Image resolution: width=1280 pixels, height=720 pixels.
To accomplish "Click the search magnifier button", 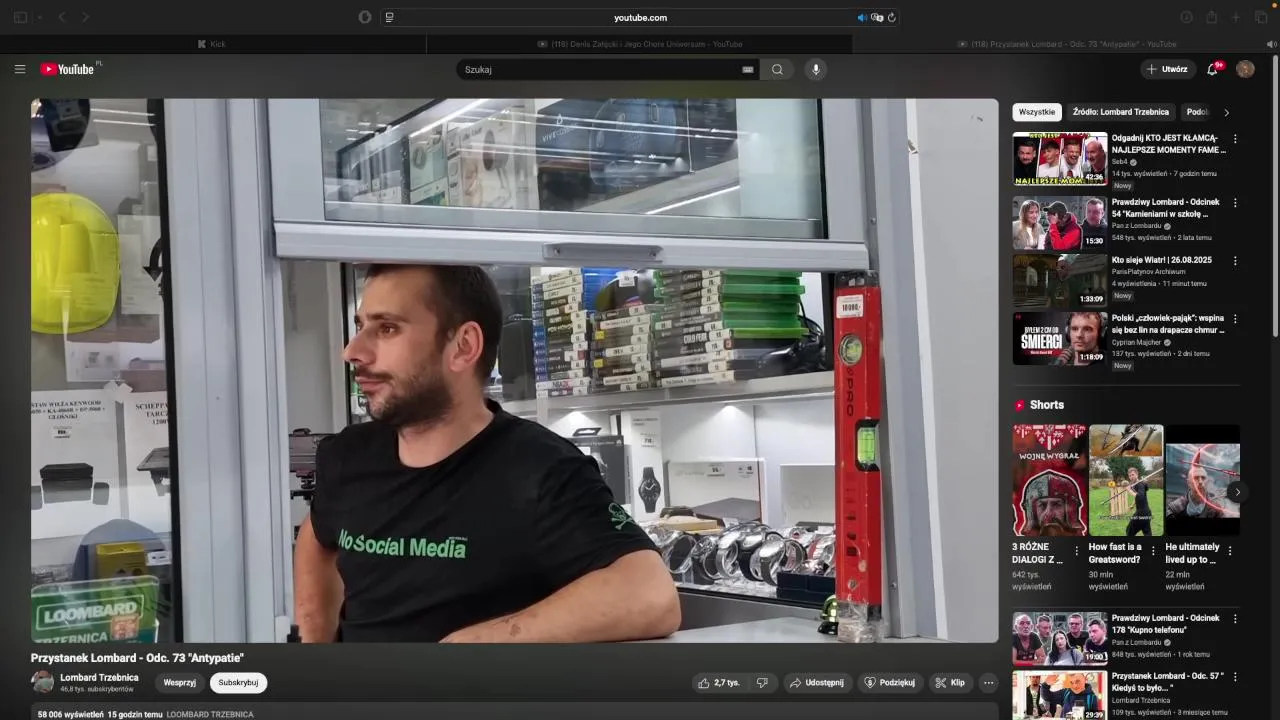I will tap(777, 69).
